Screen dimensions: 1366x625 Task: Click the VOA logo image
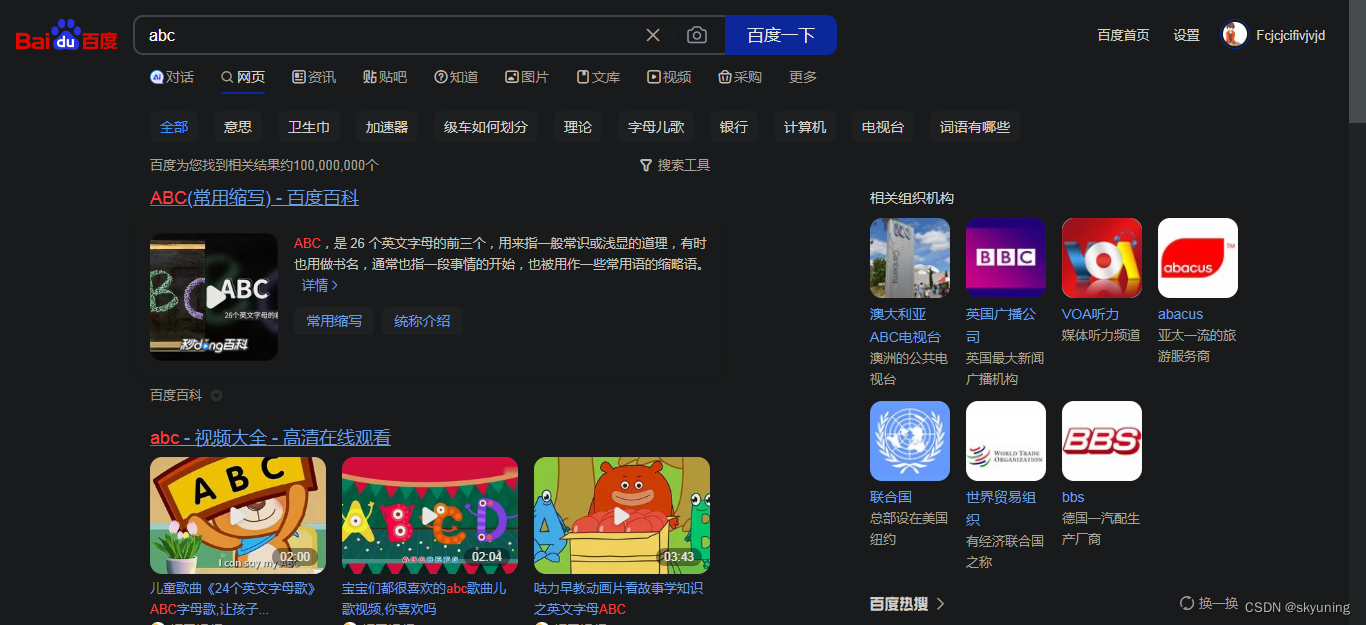[1102, 258]
